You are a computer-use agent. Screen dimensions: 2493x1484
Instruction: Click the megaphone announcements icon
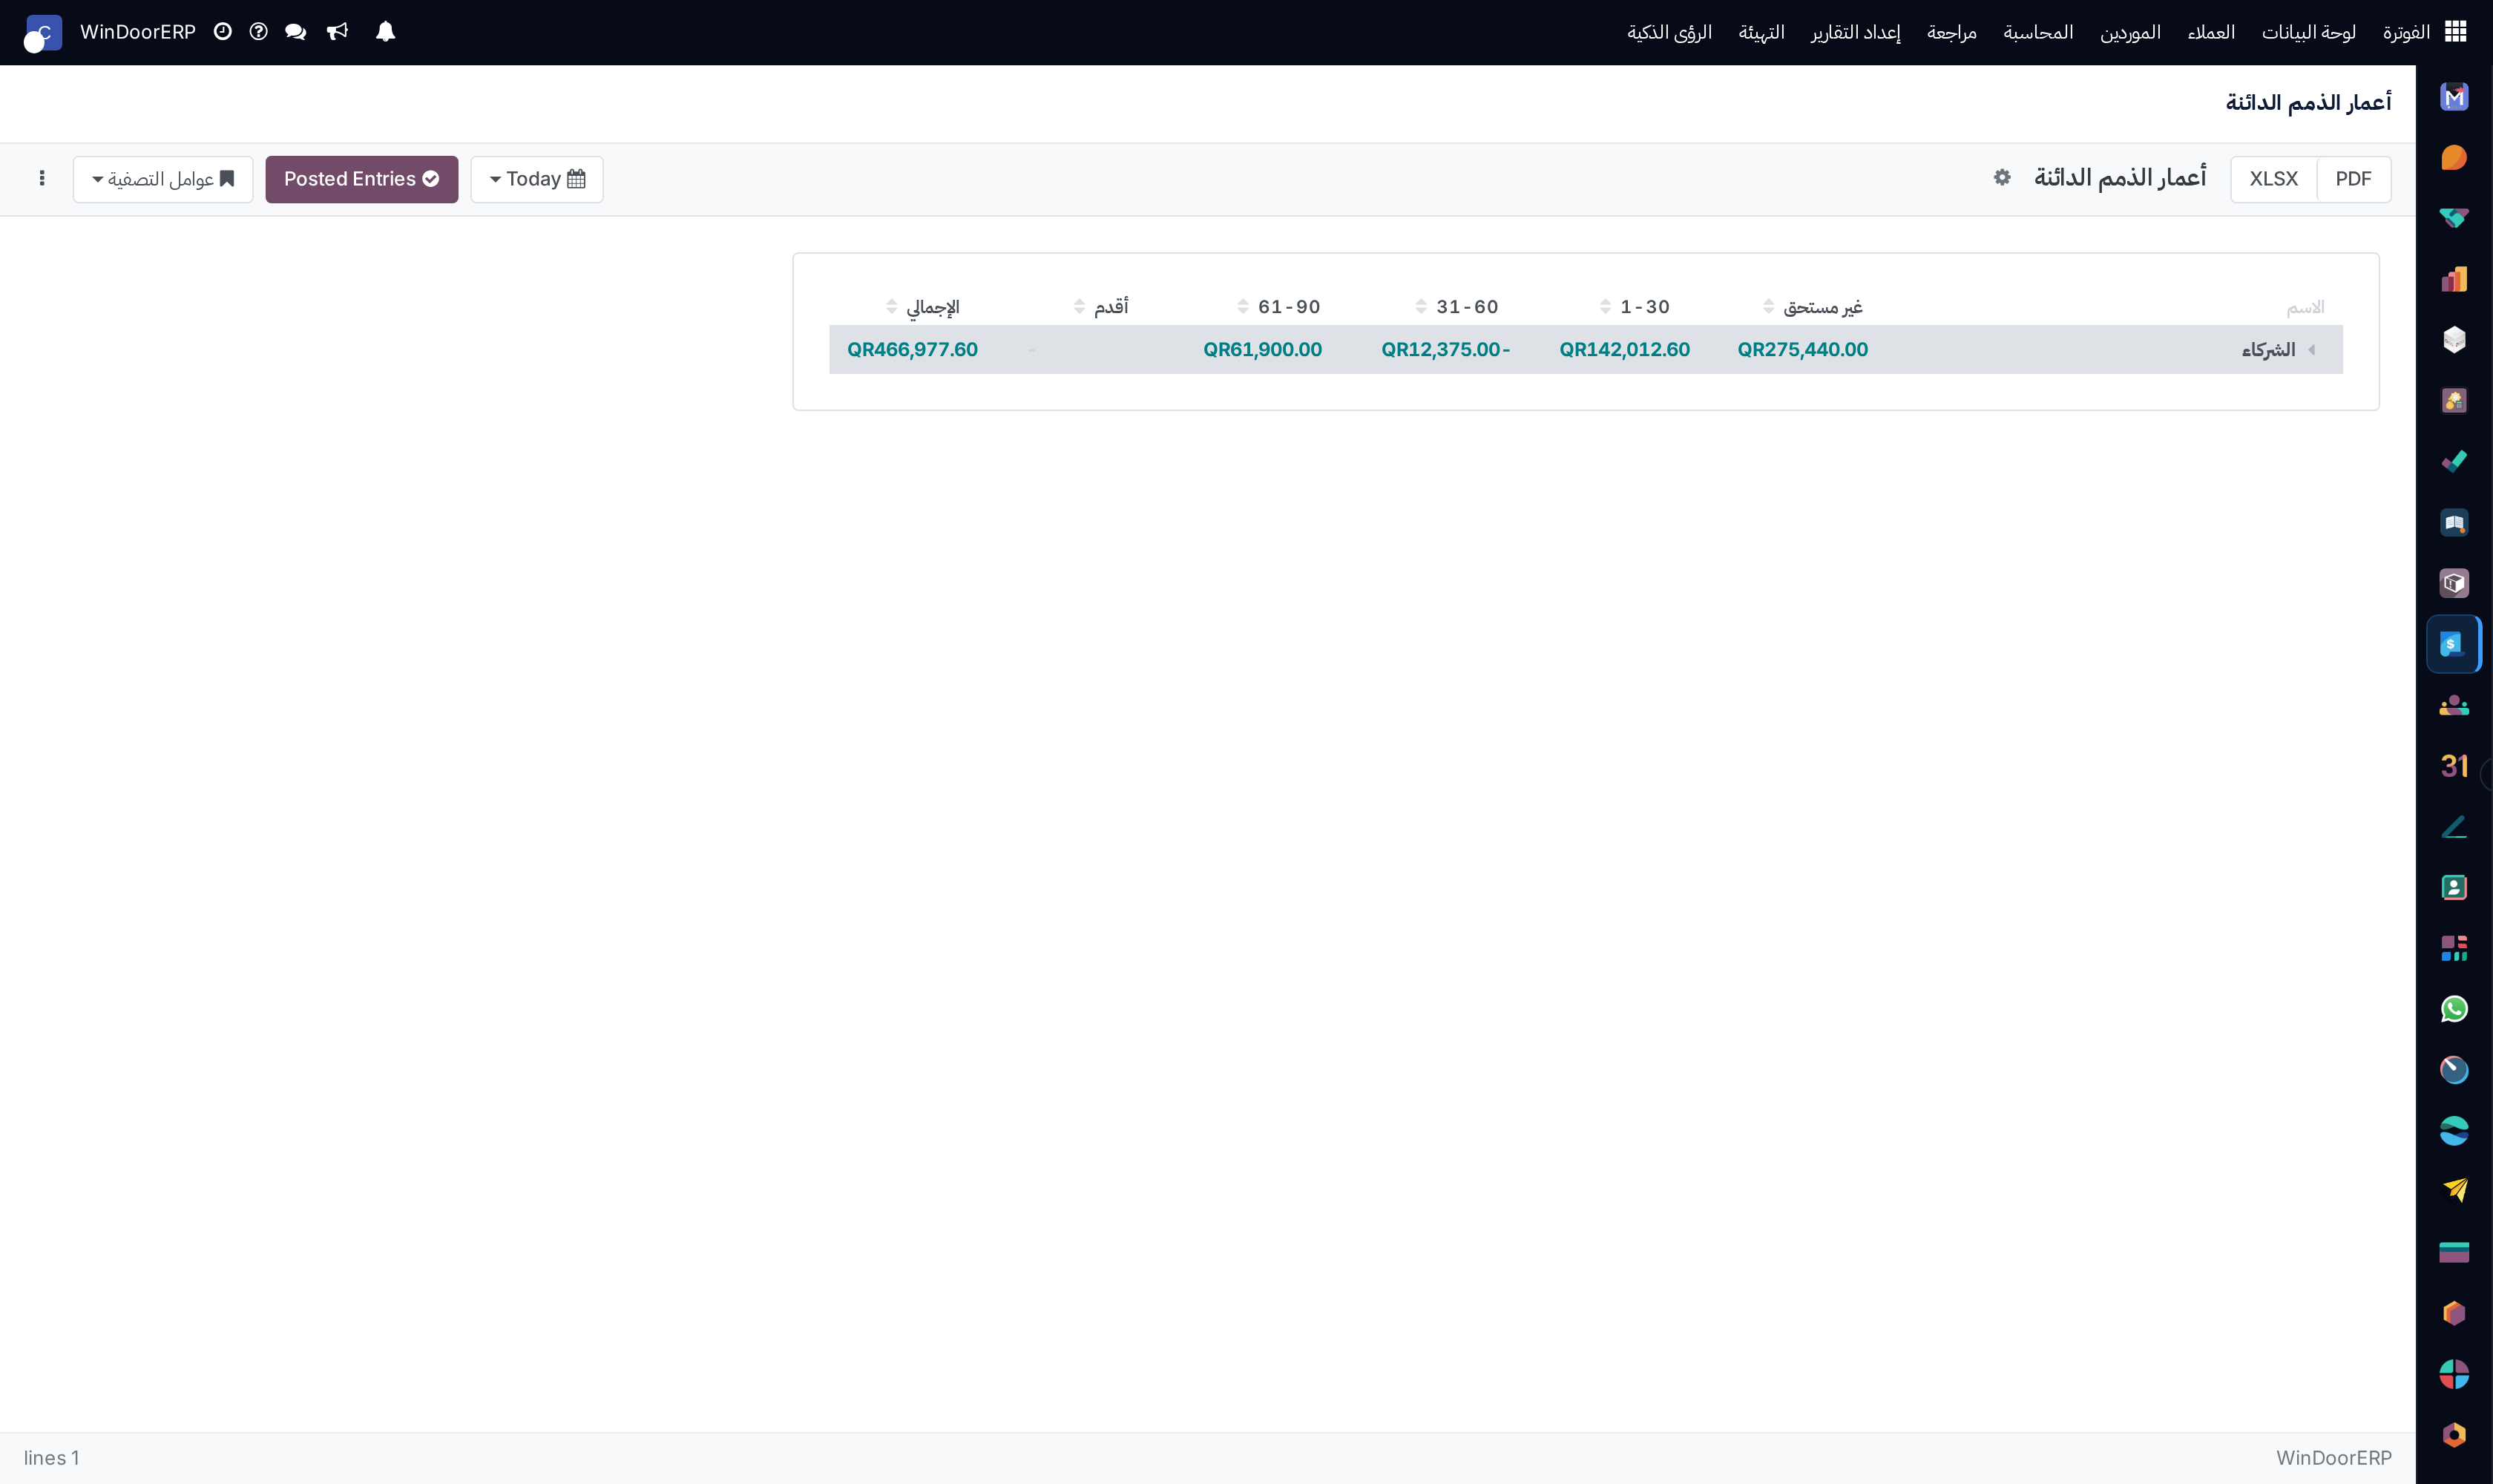(x=337, y=32)
